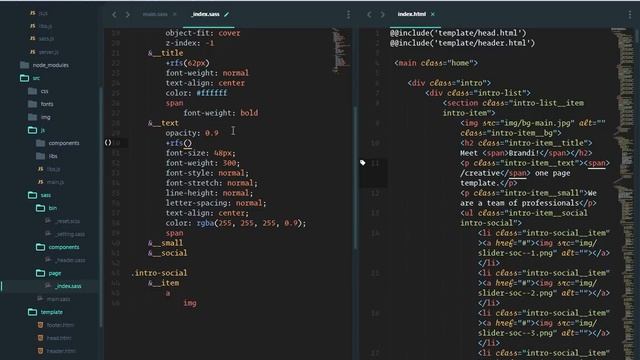The image size is (640, 360).
Task: Click the sass editor's minimap
Action: (341, 51)
